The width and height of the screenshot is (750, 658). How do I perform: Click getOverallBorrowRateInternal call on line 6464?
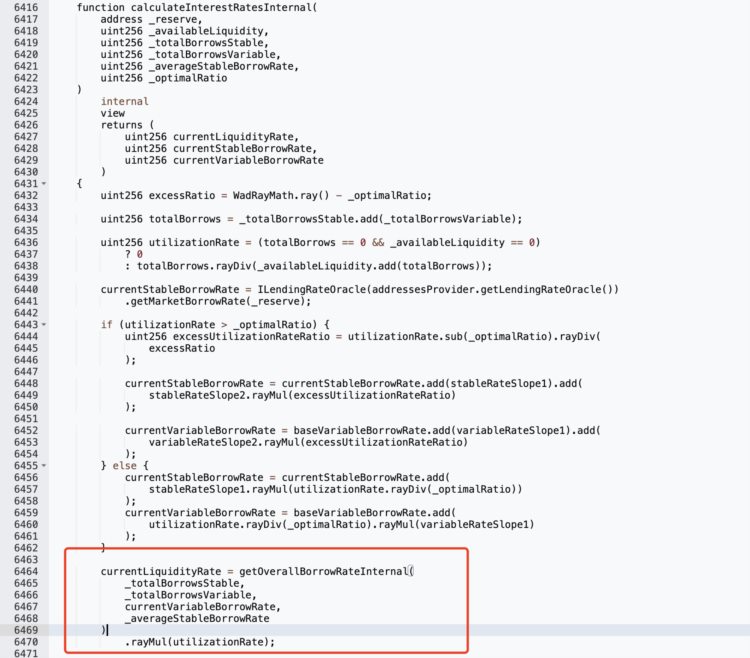coord(323,571)
